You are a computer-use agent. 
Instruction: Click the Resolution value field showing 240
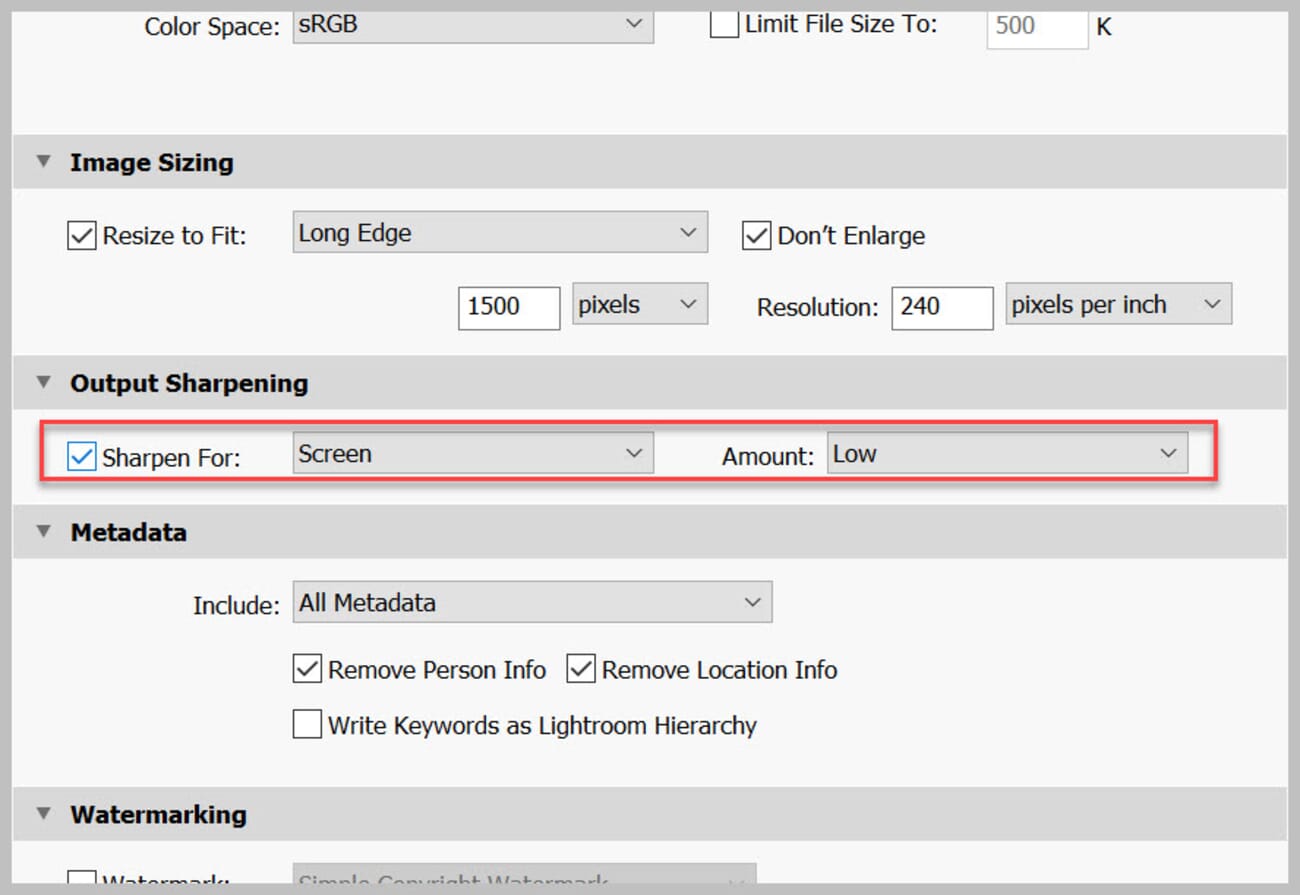941,308
